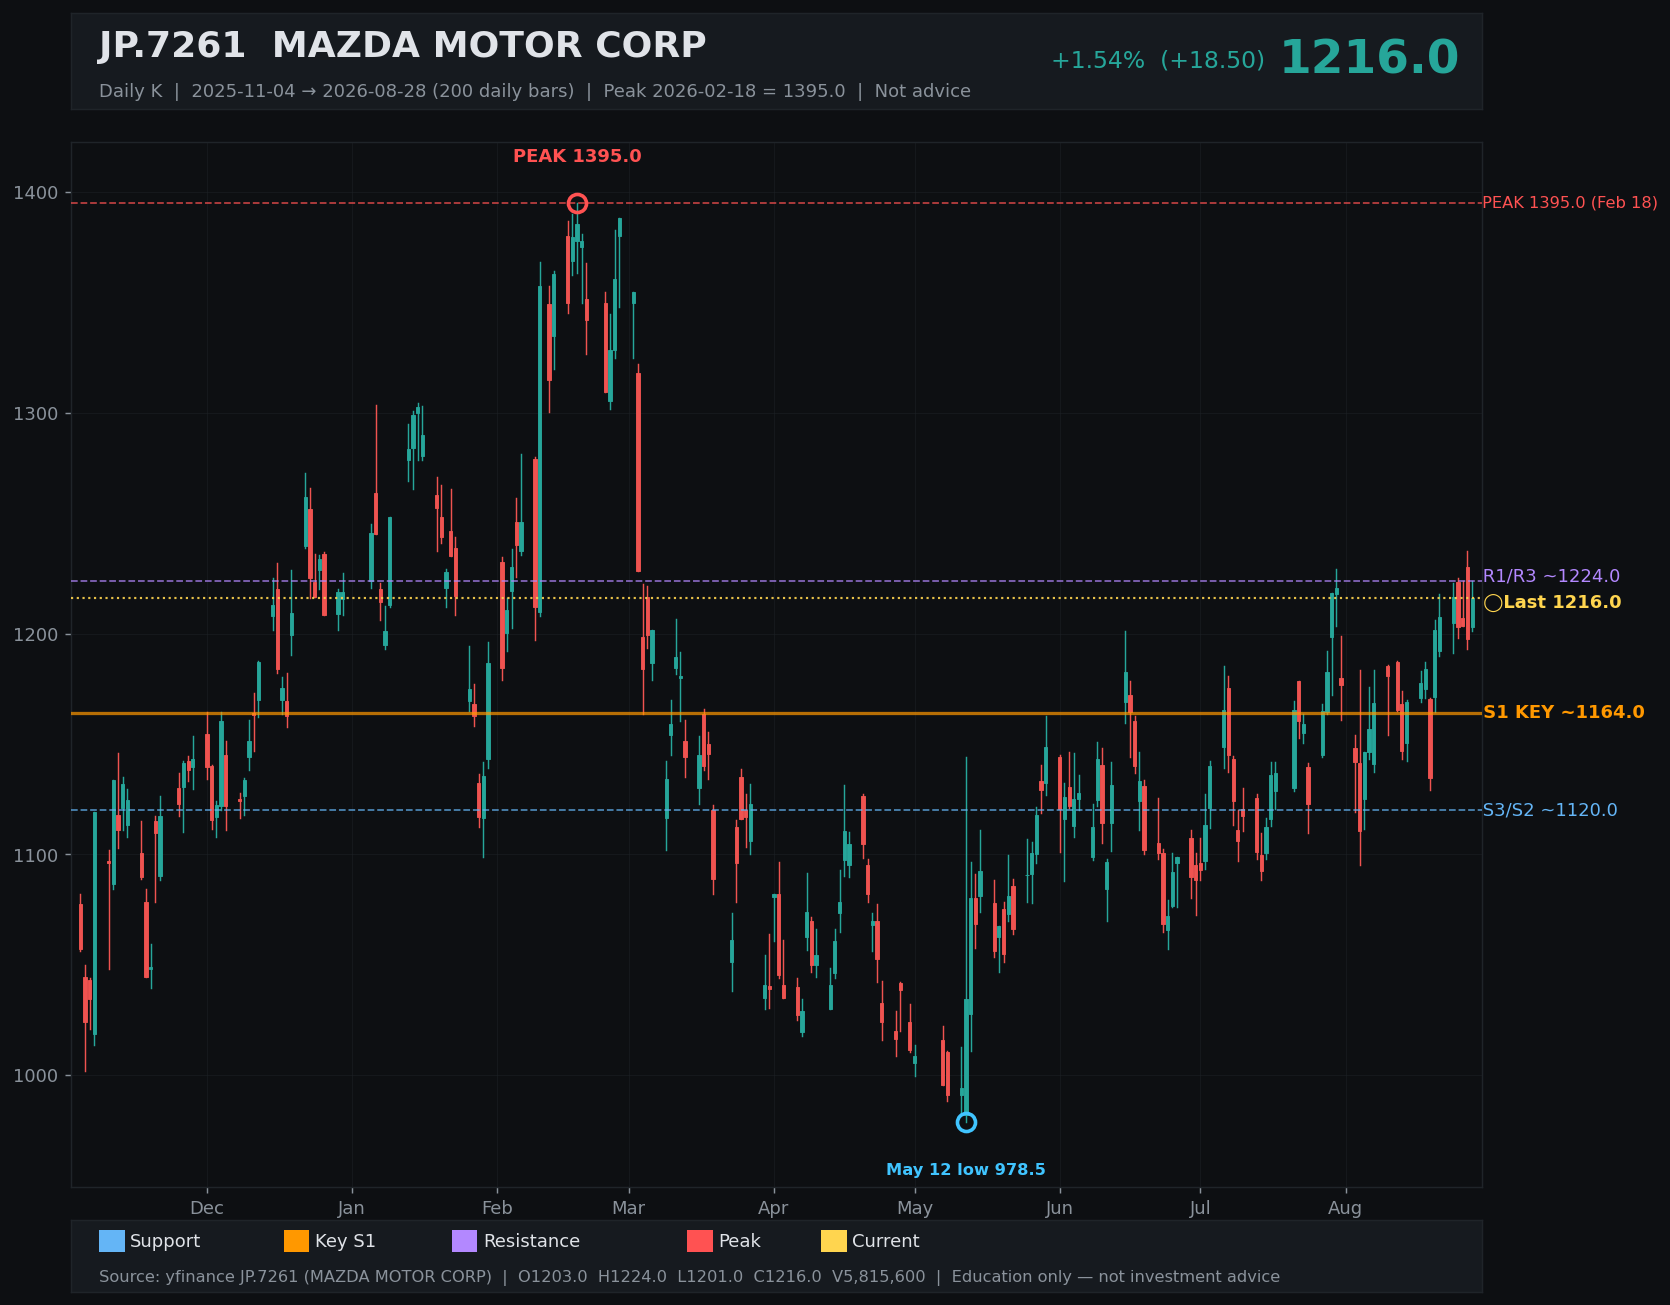Click the 'Dec' month label on the time axis

coord(207,1208)
